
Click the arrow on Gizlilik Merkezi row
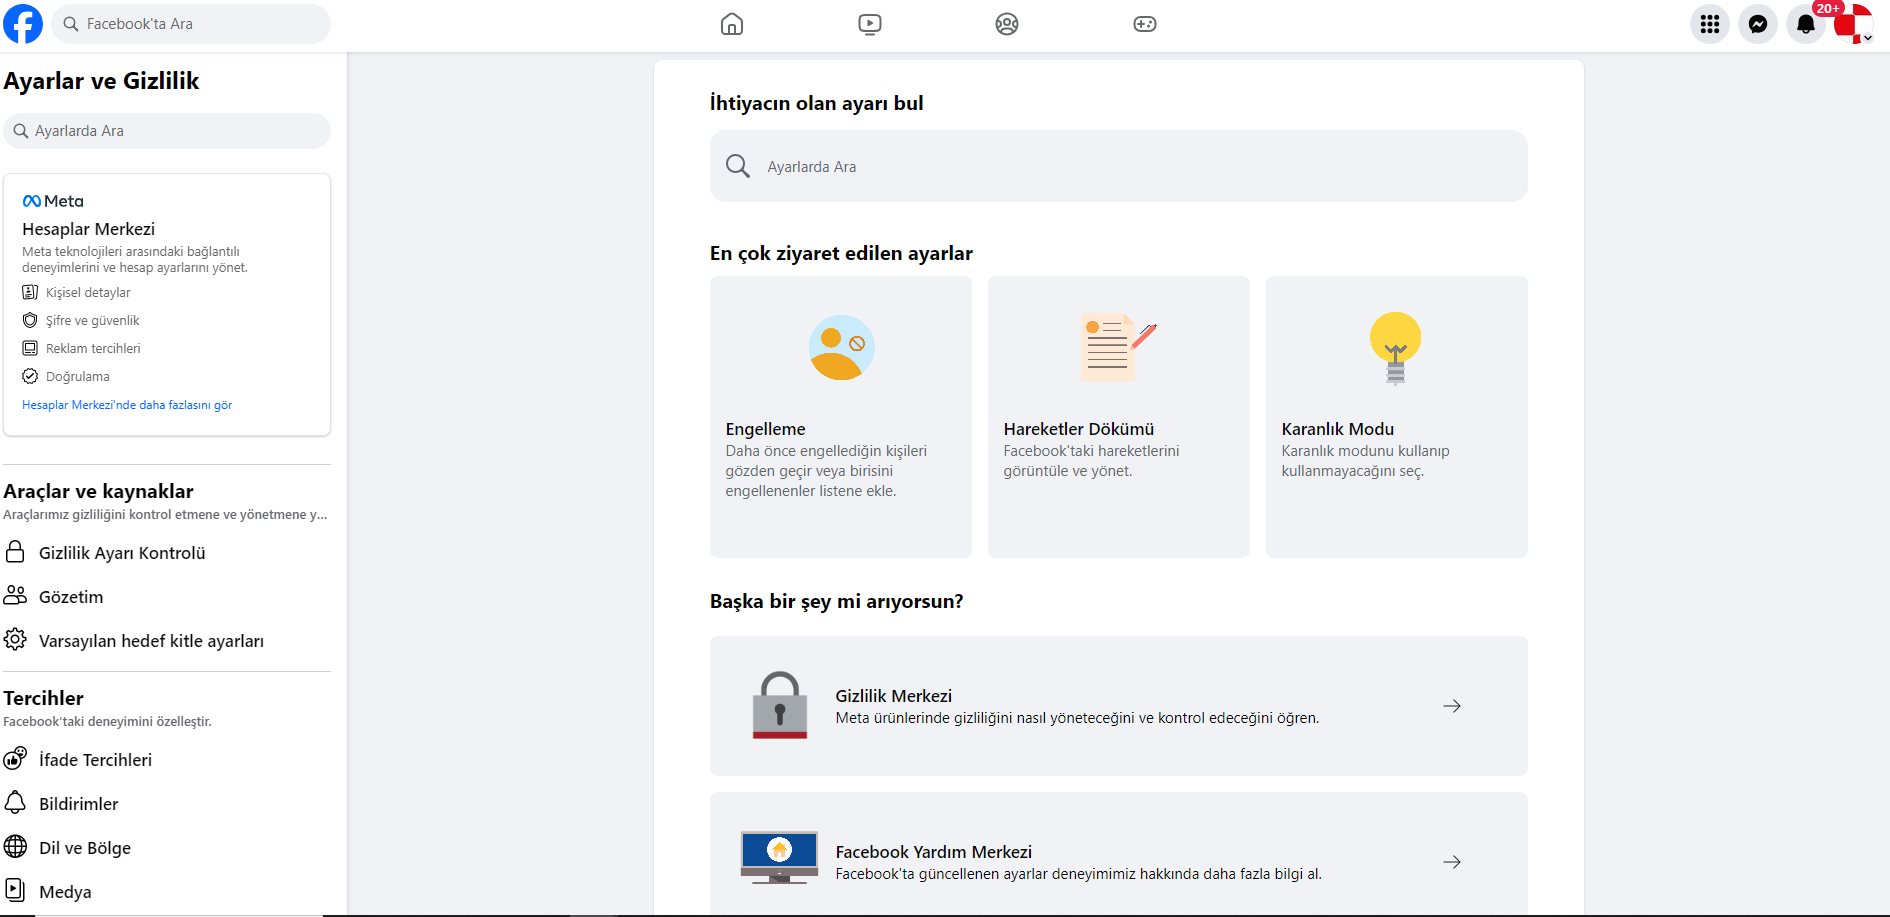(1452, 706)
